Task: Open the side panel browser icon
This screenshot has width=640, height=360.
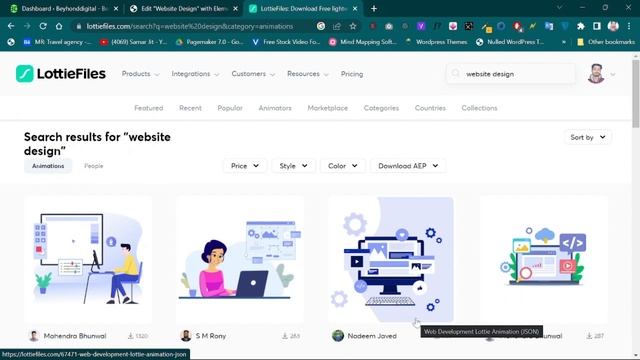Action: coord(597,26)
